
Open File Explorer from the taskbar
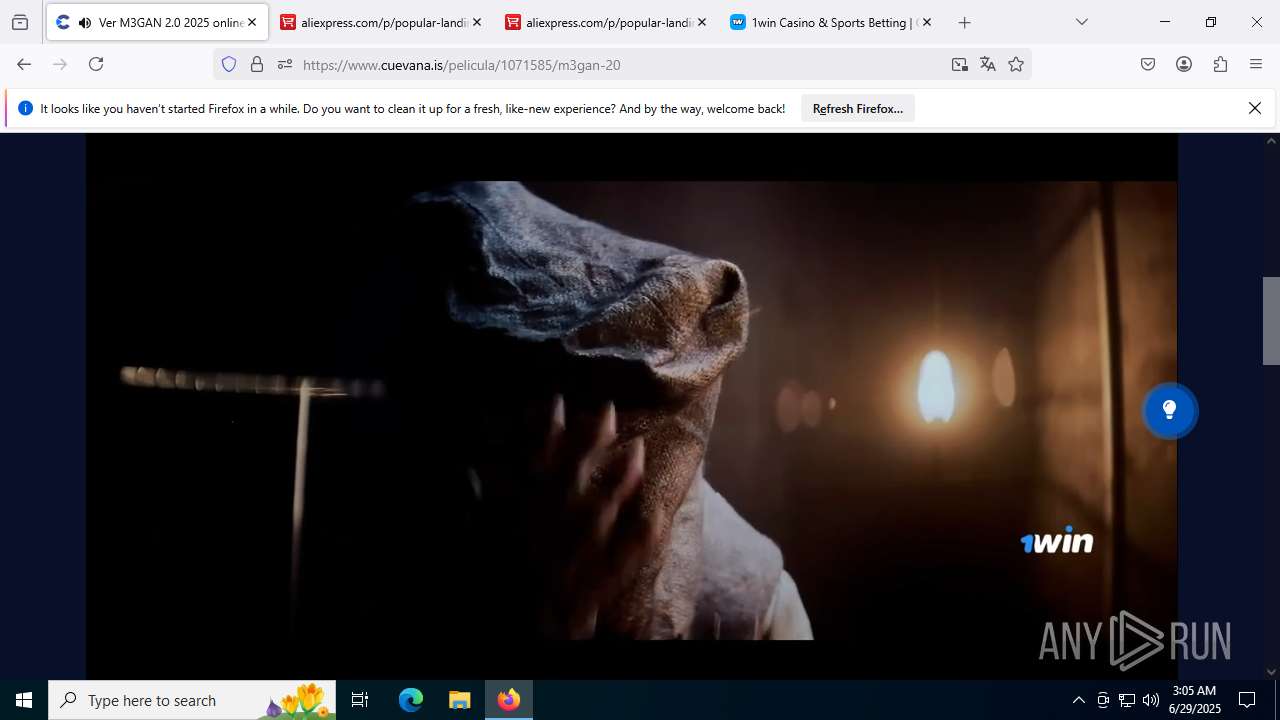point(459,700)
